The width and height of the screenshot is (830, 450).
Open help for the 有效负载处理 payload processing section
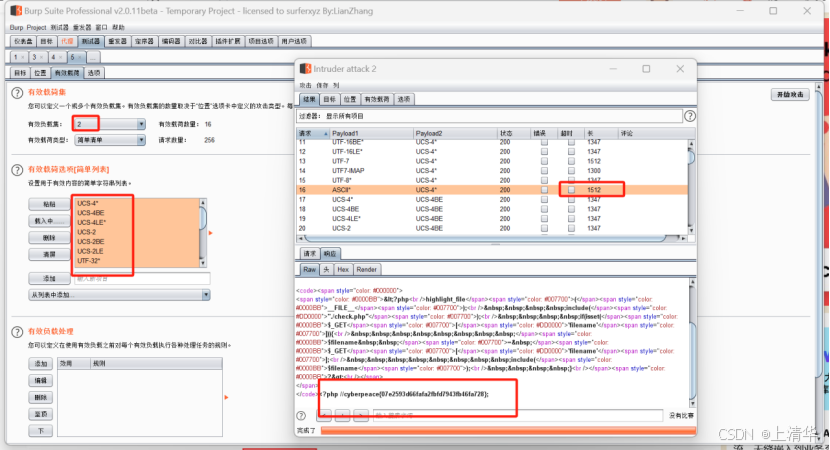(17, 332)
